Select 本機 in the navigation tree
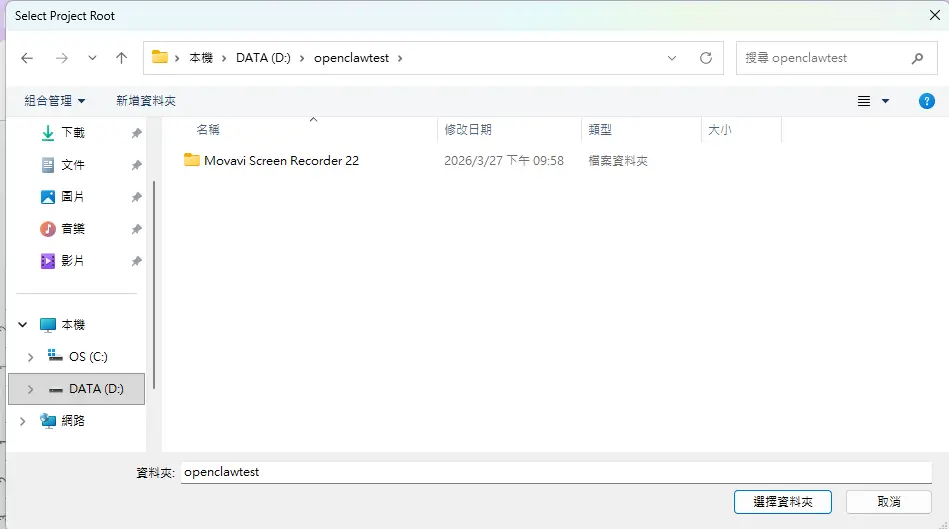 (x=73, y=325)
